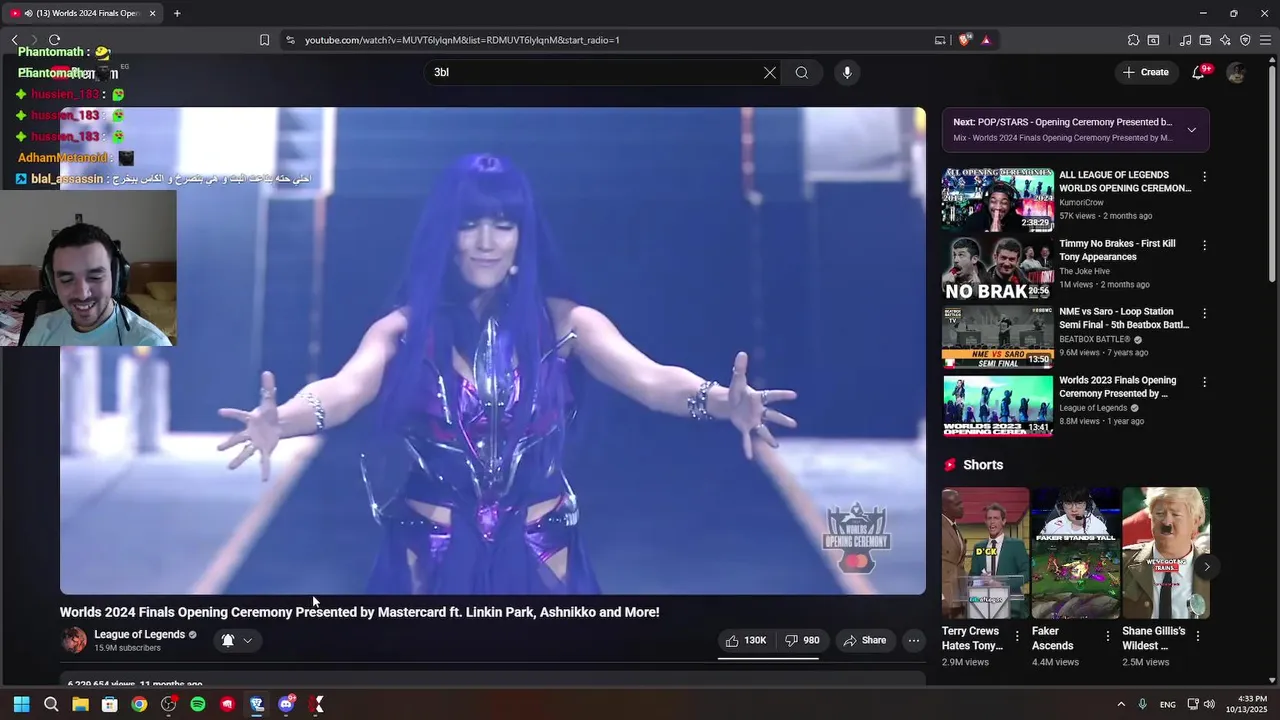Open more actions menu beside Share
This screenshot has height=720, width=1280.
click(x=913, y=640)
